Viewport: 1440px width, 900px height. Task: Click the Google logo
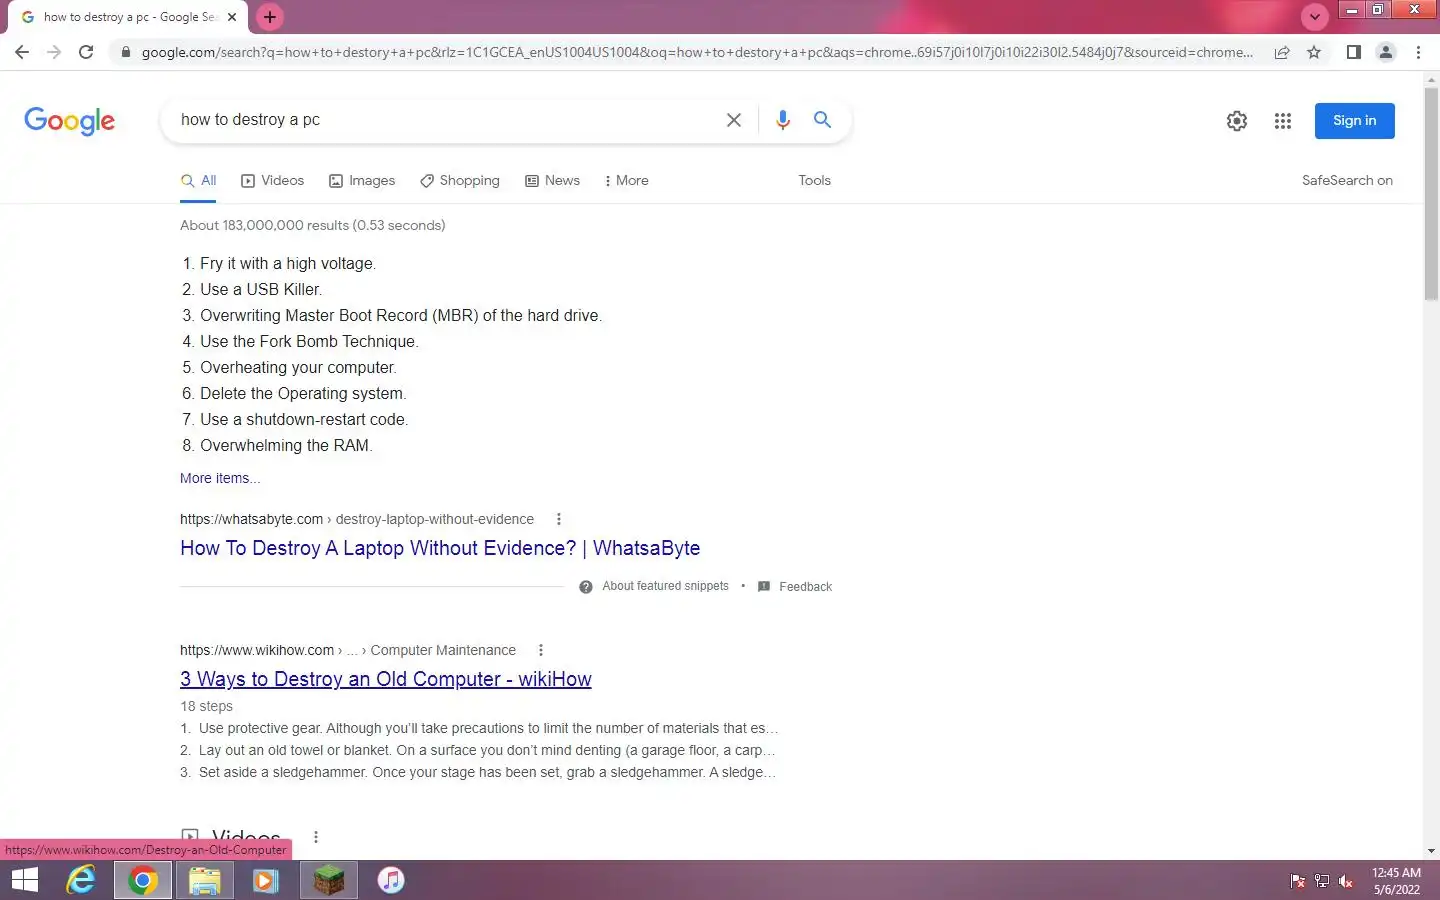pos(69,121)
